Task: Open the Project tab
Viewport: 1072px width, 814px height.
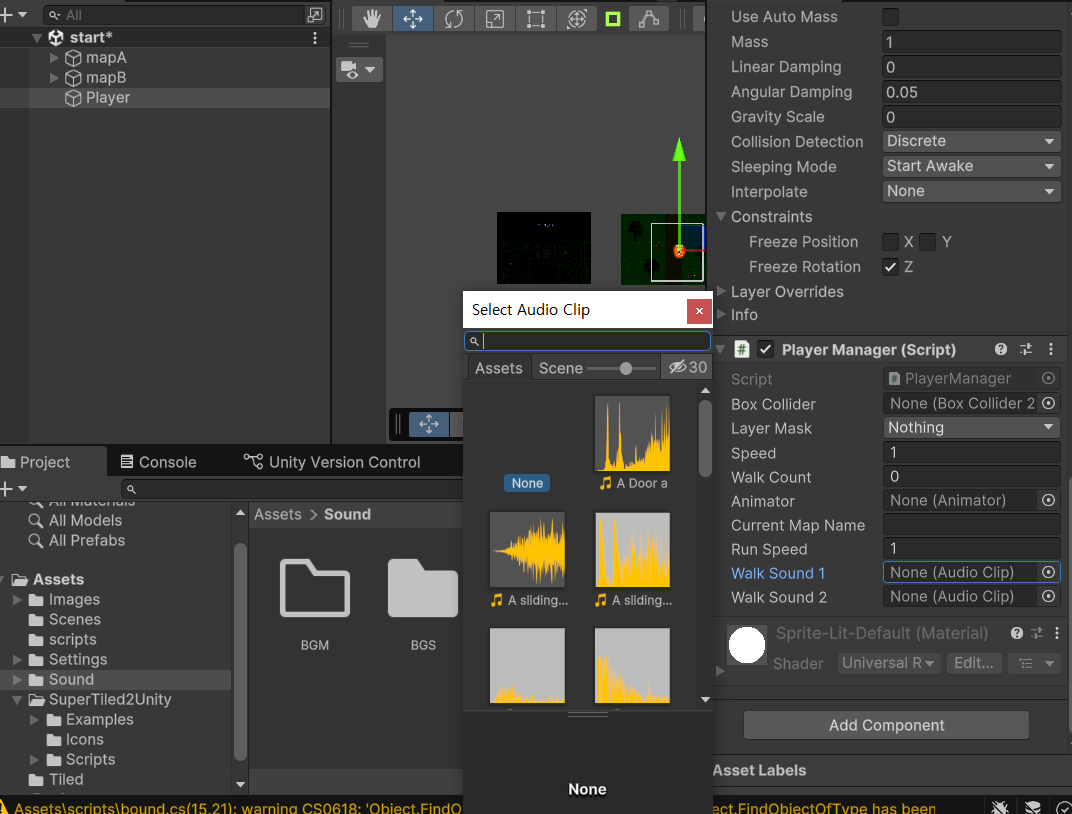Action: [45, 462]
